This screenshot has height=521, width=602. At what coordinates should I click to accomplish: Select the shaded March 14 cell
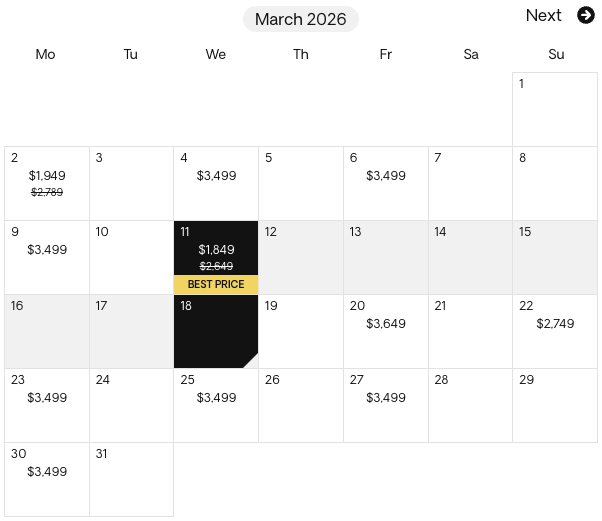(x=470, y=258)
